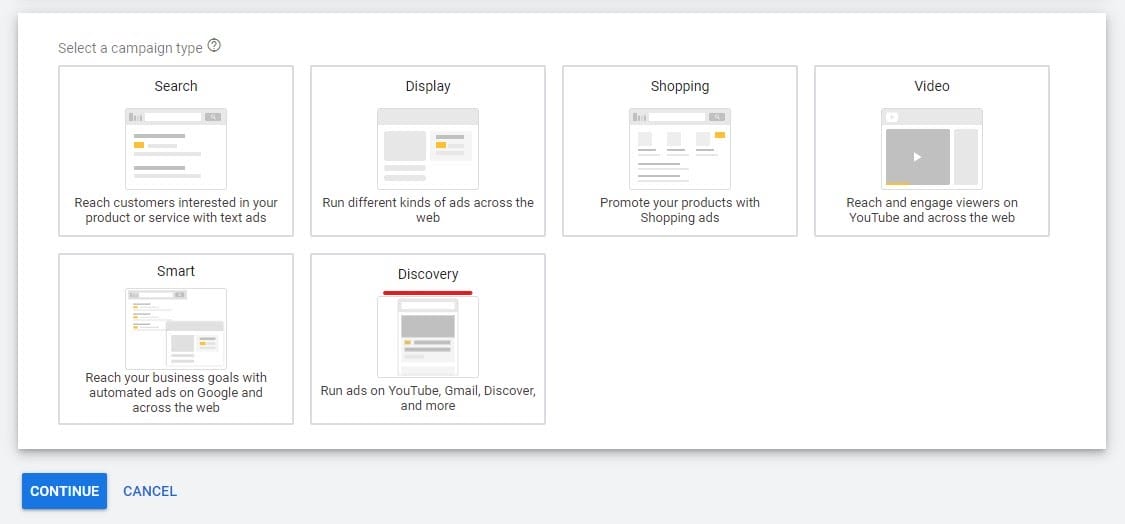
Task: Choose the Search card title
Action: point(176,86)
